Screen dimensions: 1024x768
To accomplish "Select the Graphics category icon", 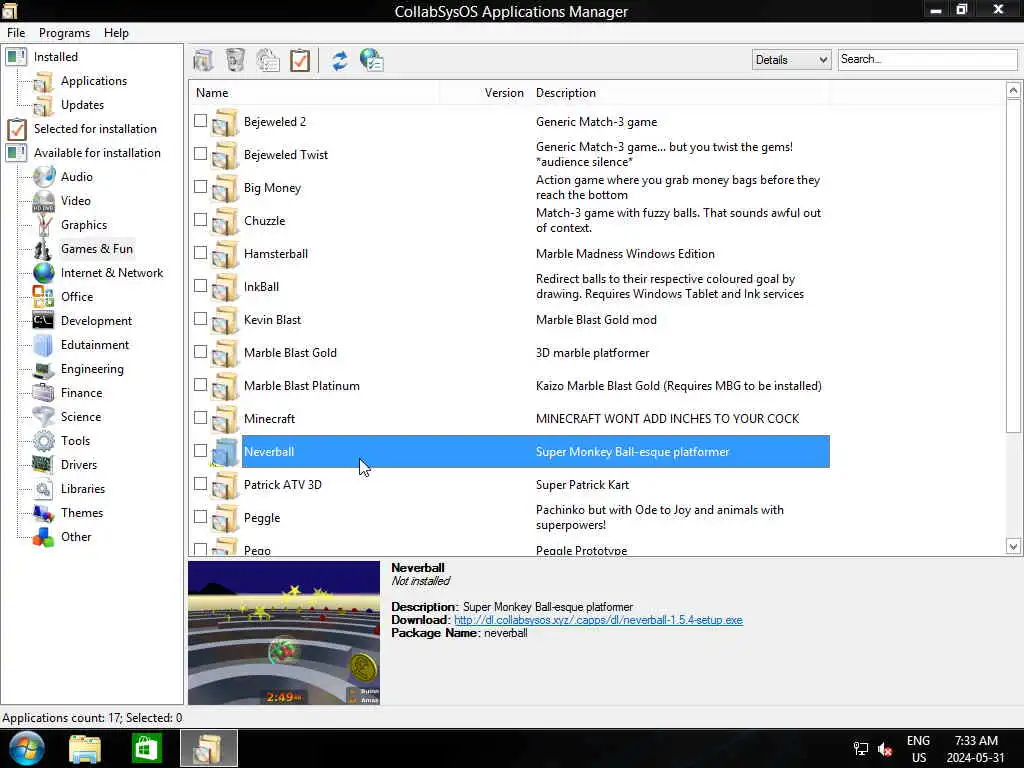I will coord(44,225).
